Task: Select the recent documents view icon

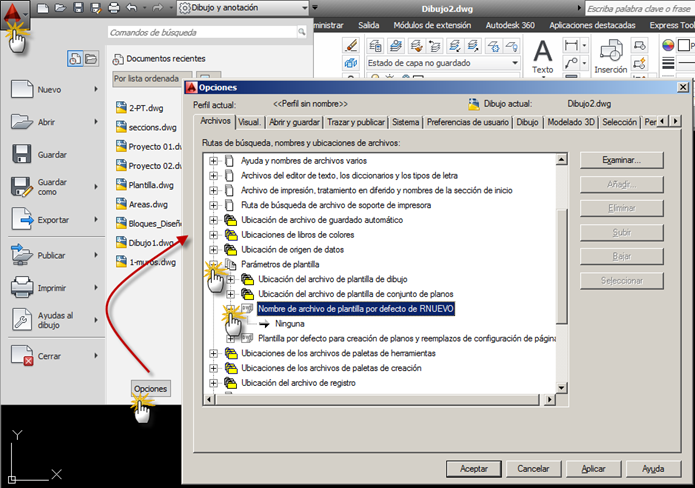Action: [74, 59]
